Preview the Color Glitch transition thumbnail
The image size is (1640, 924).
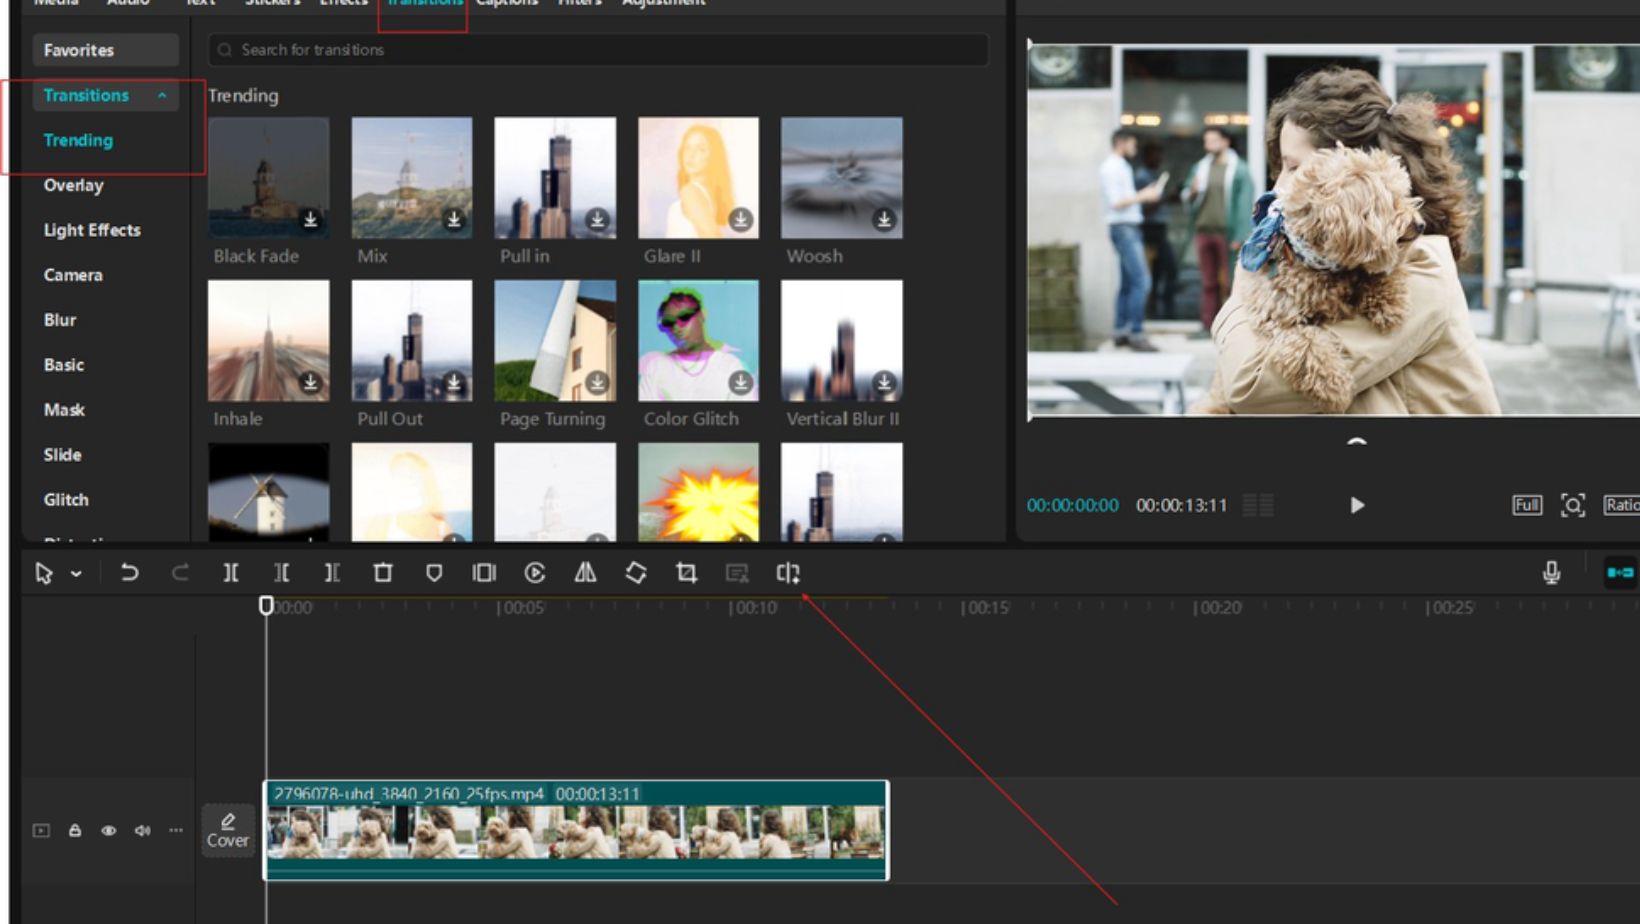tap(698, 341)
